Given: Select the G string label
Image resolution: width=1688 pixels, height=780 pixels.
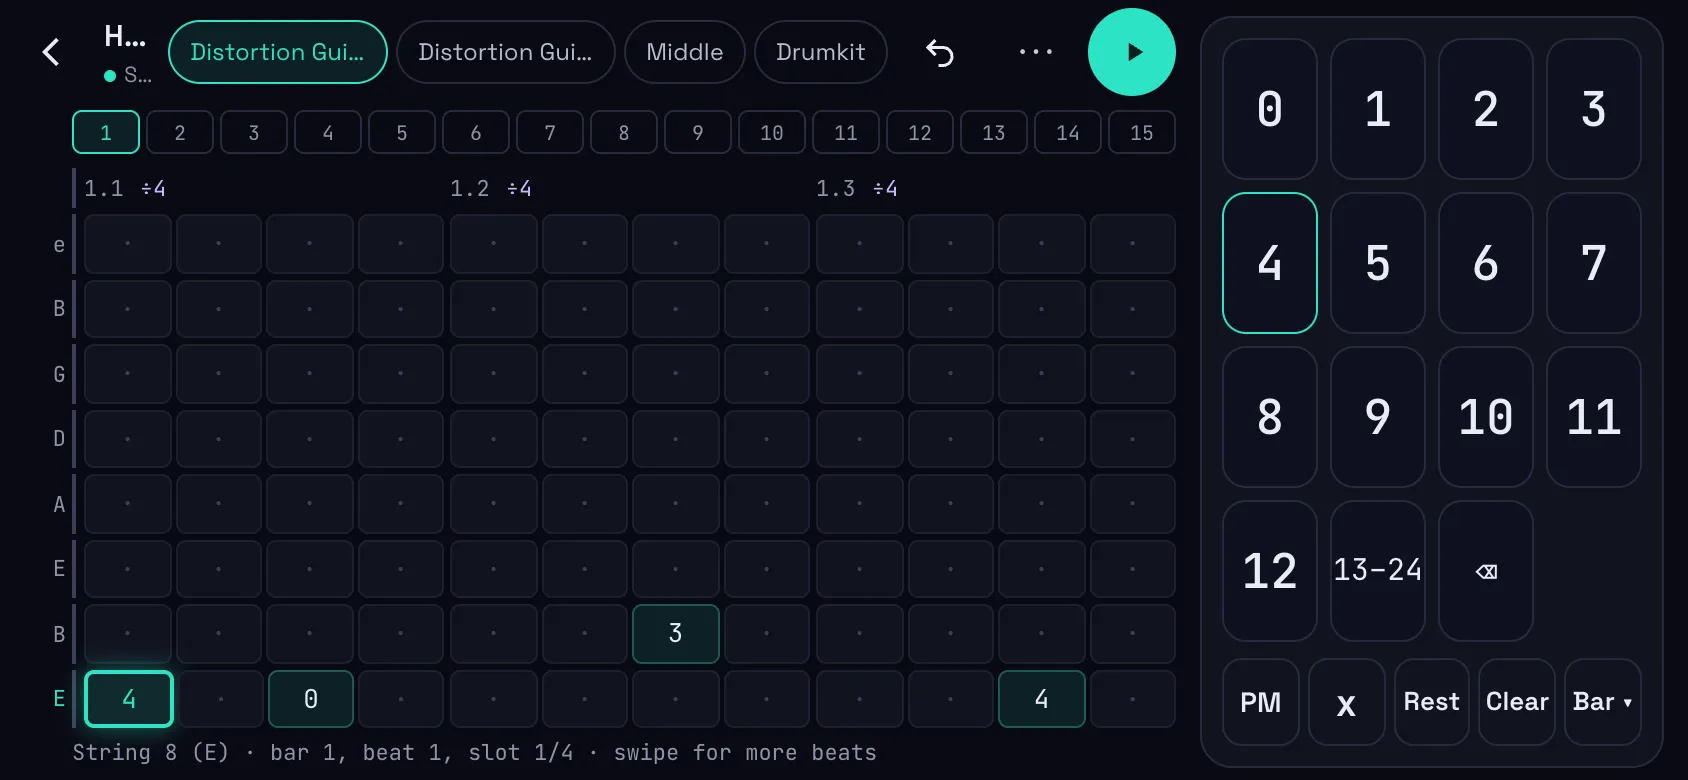Looking at the screenshot, I should [59, 374].
